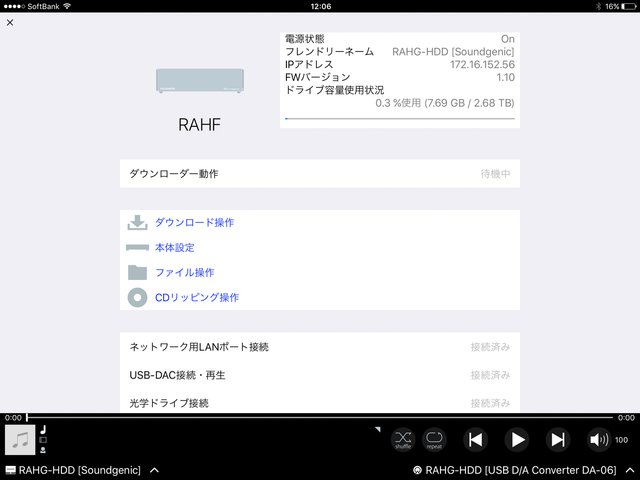640x480 pixels.
Task: Click the speaker volume icon
Action: [x=598, y=439]
